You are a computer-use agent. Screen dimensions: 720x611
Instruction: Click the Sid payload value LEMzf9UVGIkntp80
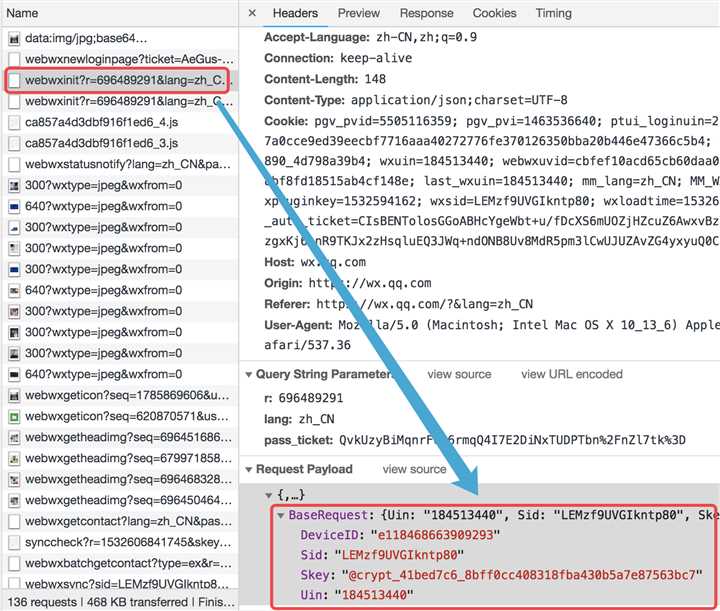(399, 555)
